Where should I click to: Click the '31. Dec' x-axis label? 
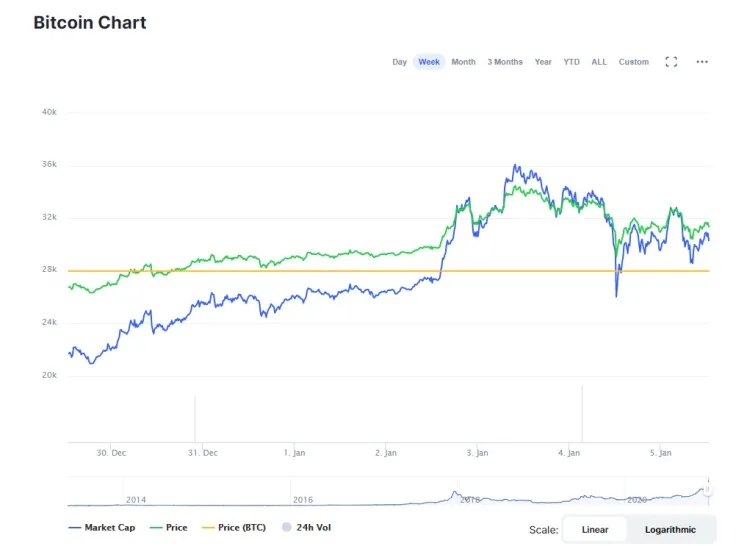pos(203,453)
